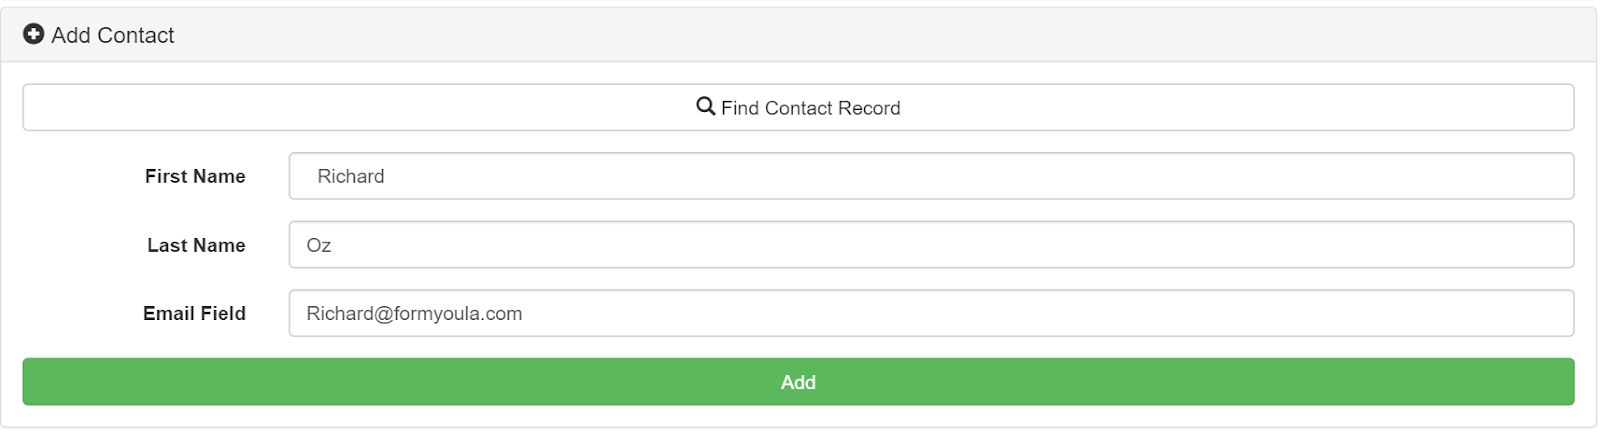
Task: Focus the Email Field input box
Action: (931, 313)
